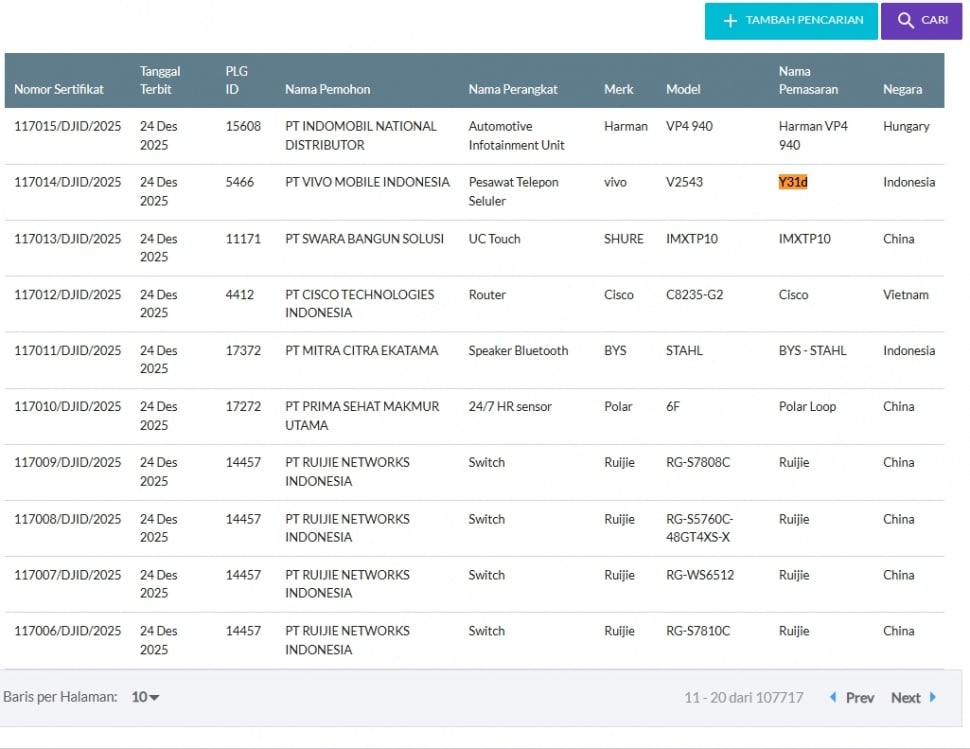Click the TAMBAH PENCARIAN button

[x=791, y=20]
